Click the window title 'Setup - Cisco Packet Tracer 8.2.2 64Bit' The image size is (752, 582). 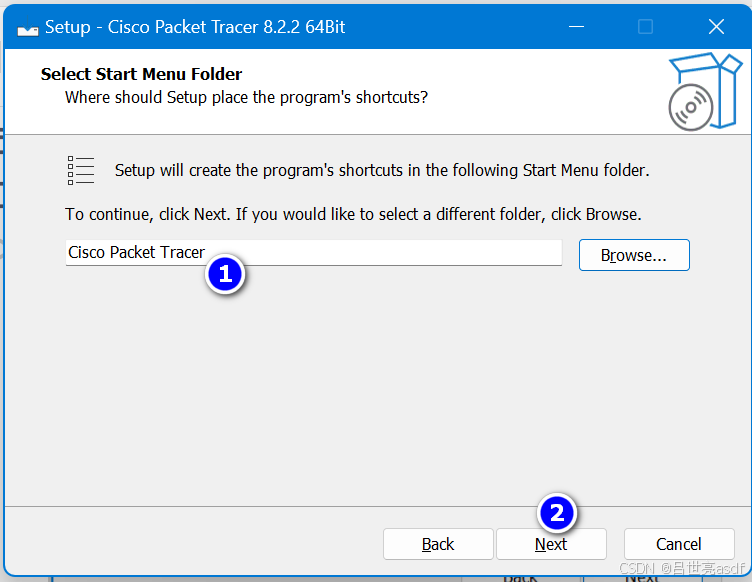(195, 27)
